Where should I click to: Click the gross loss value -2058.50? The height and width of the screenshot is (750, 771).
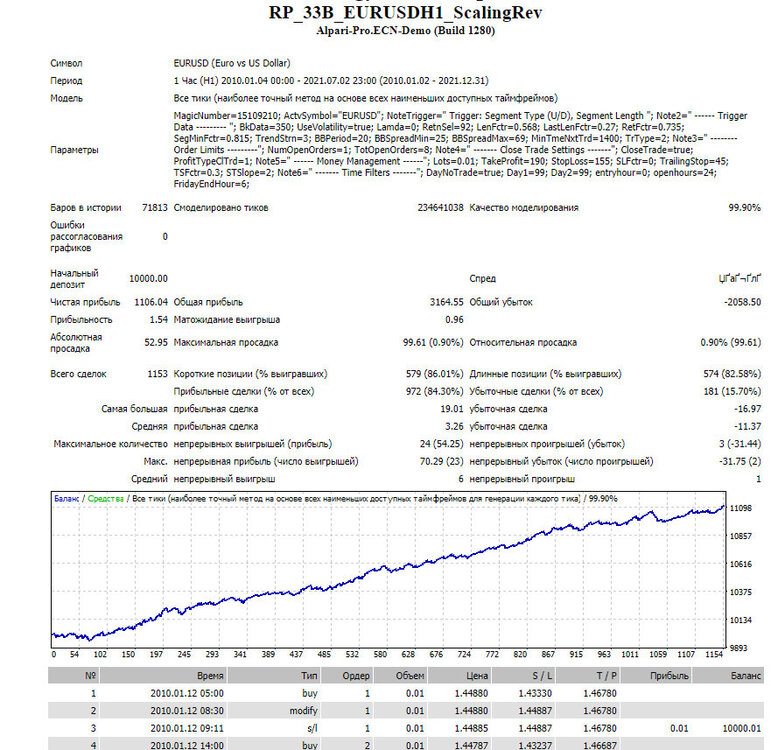pos(742,302)
